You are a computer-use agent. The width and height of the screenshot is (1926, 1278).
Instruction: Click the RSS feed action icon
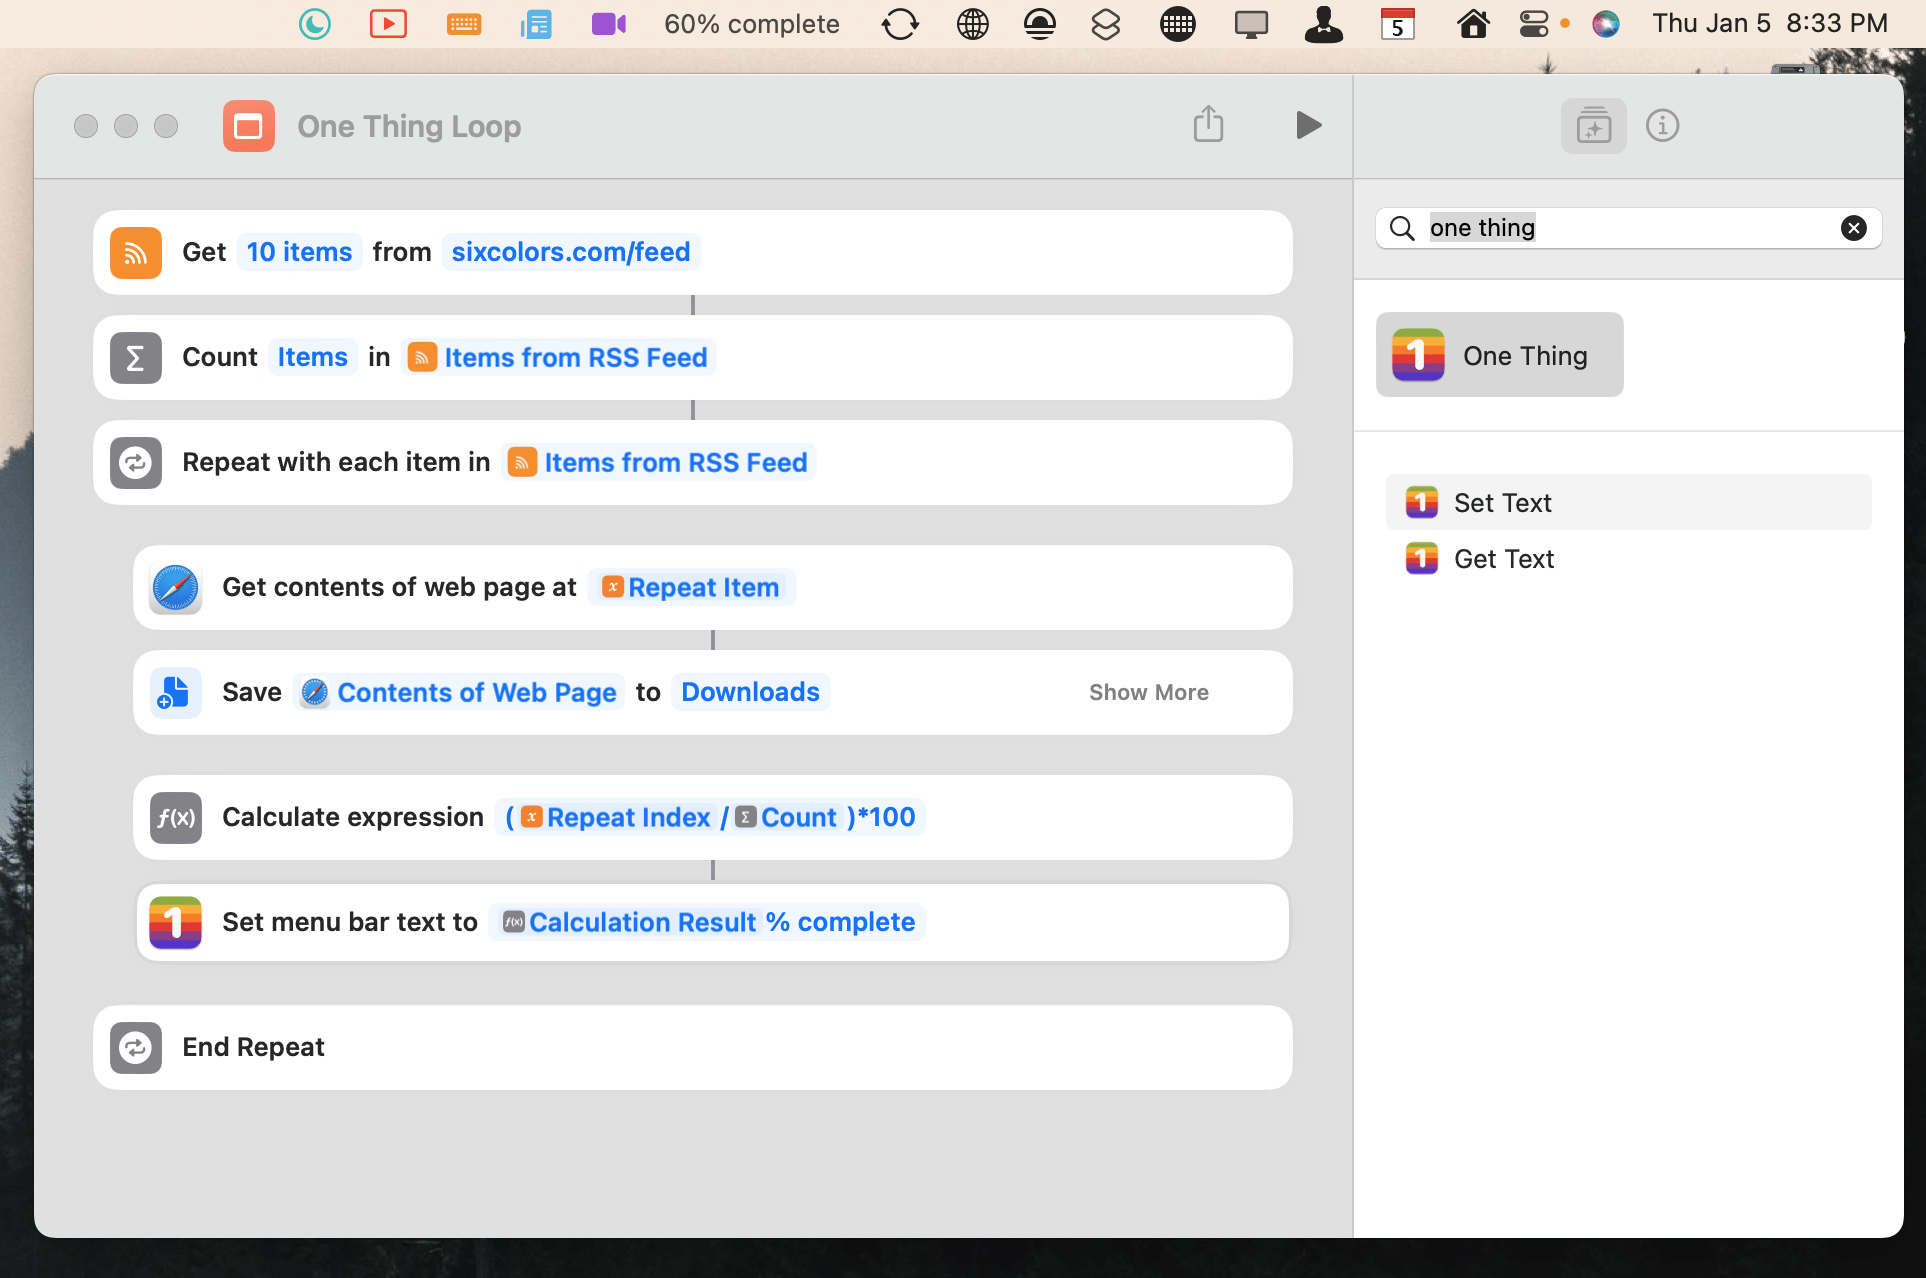[136, 252]
